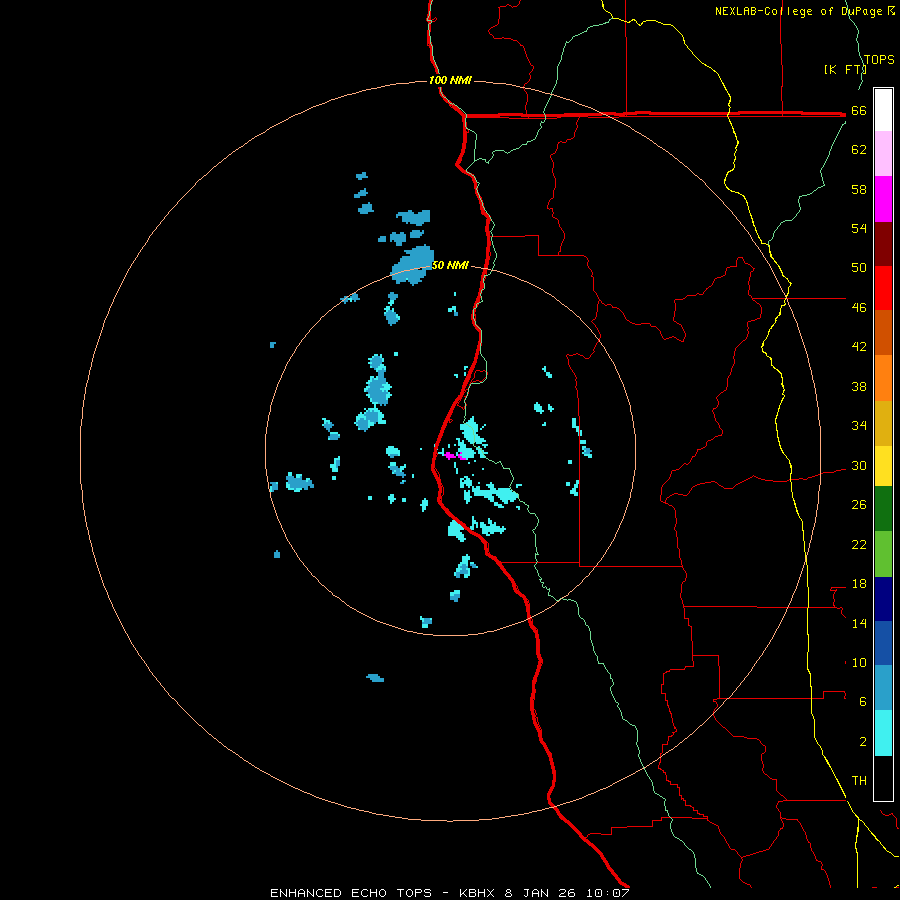Pick the dark green color scale swatch
900x900 pixels.
click(x=883, y=509)
